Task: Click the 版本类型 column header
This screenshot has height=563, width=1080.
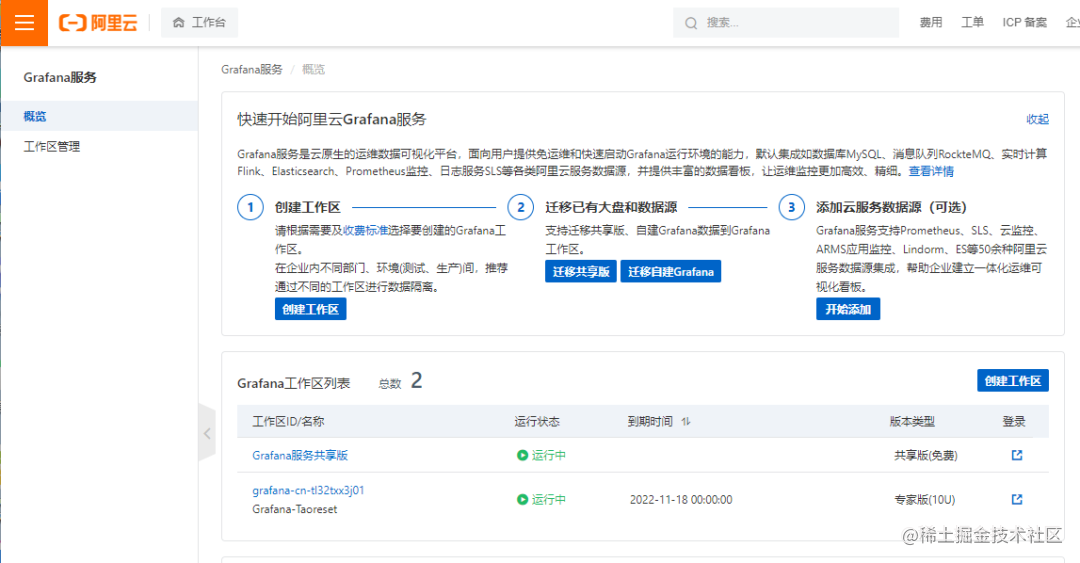Action: click(912, 422)
